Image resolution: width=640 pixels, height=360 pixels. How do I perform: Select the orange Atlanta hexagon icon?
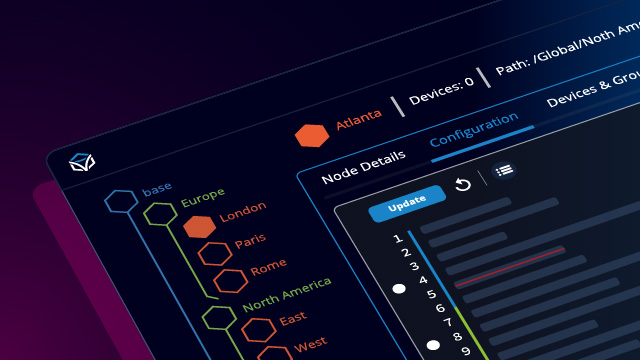(x=312, y=136)
